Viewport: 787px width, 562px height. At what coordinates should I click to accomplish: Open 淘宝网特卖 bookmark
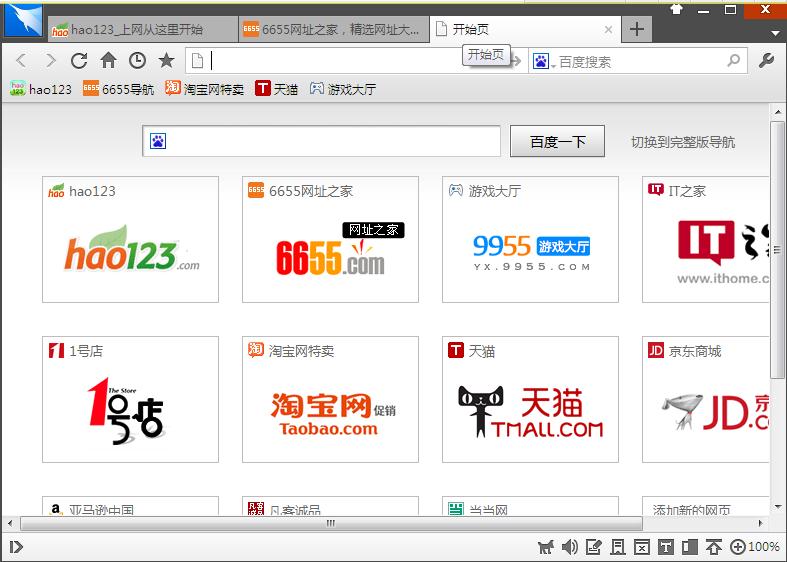coord(205,89)
